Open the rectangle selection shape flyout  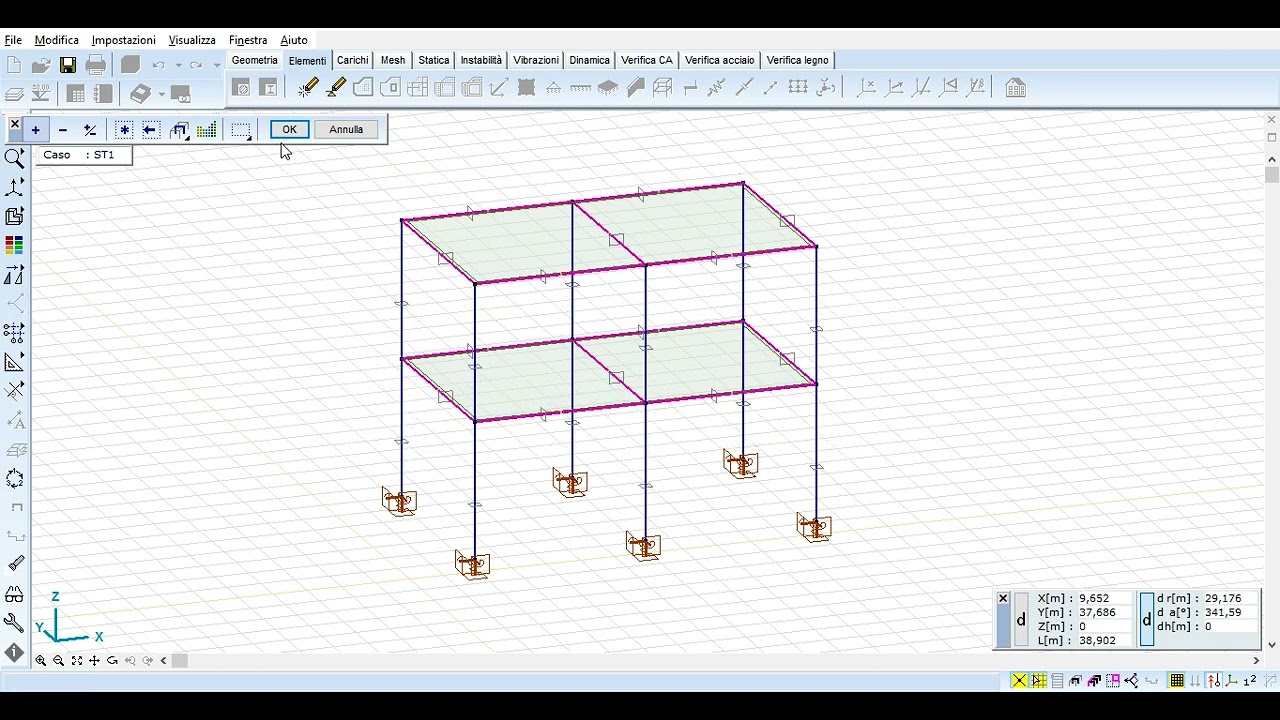241,130
